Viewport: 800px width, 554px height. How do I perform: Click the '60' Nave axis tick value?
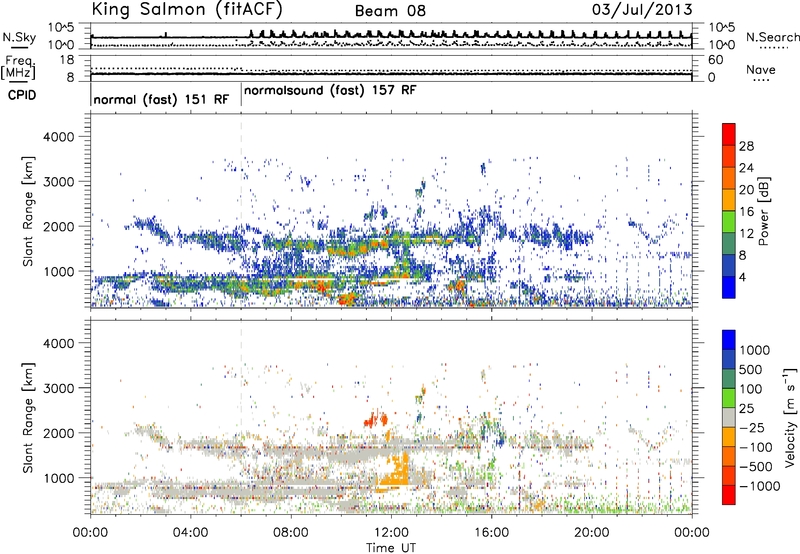(x=715, y=60)
